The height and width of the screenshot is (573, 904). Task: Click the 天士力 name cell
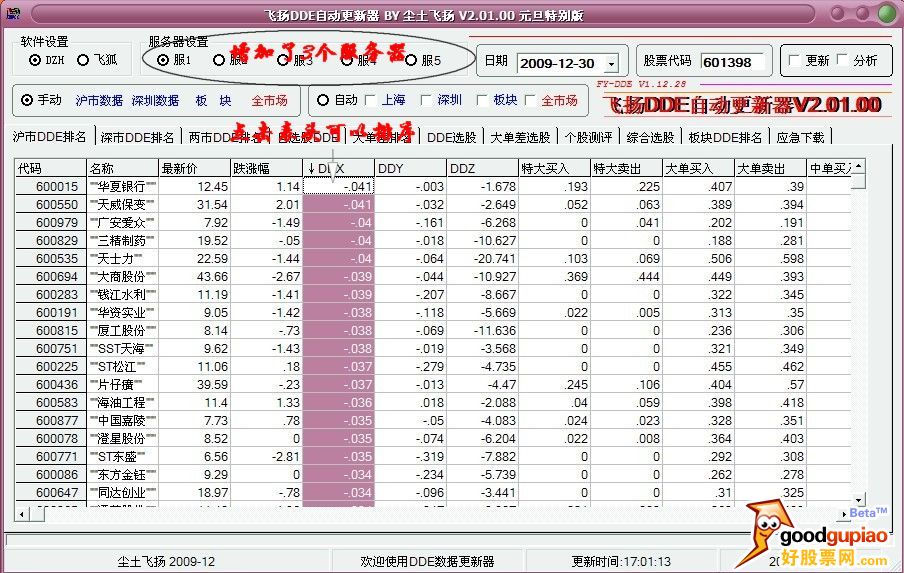(122, 259)
